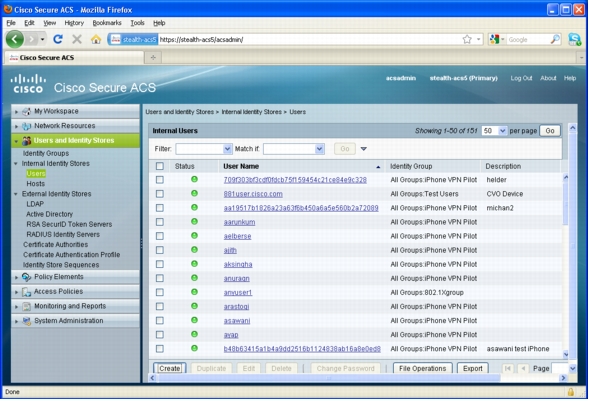Collapse Internal Identity Stores tree node
The width and height of the screenshot is (589, 401).
click(x=16, y=164)
